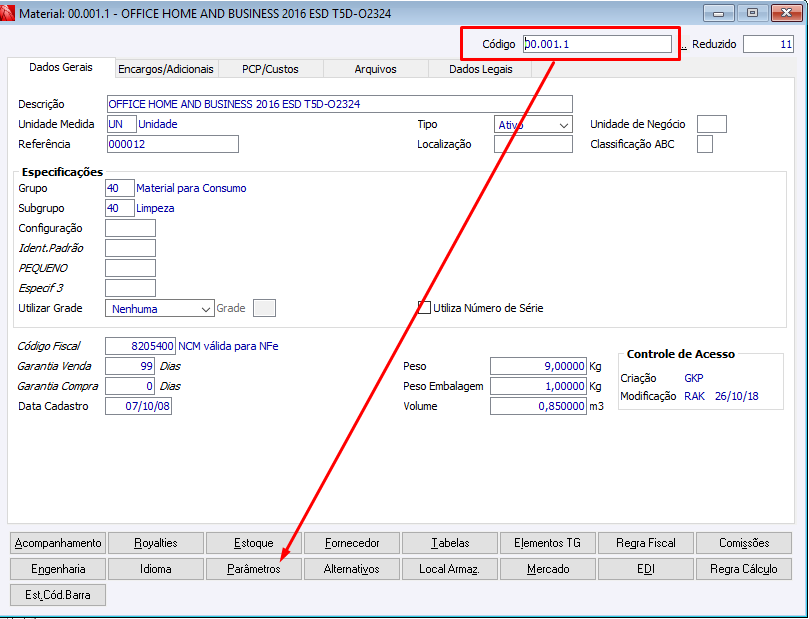Open the PCP/Custos tab
The image size is (809, 619).
tap(270, 69)
